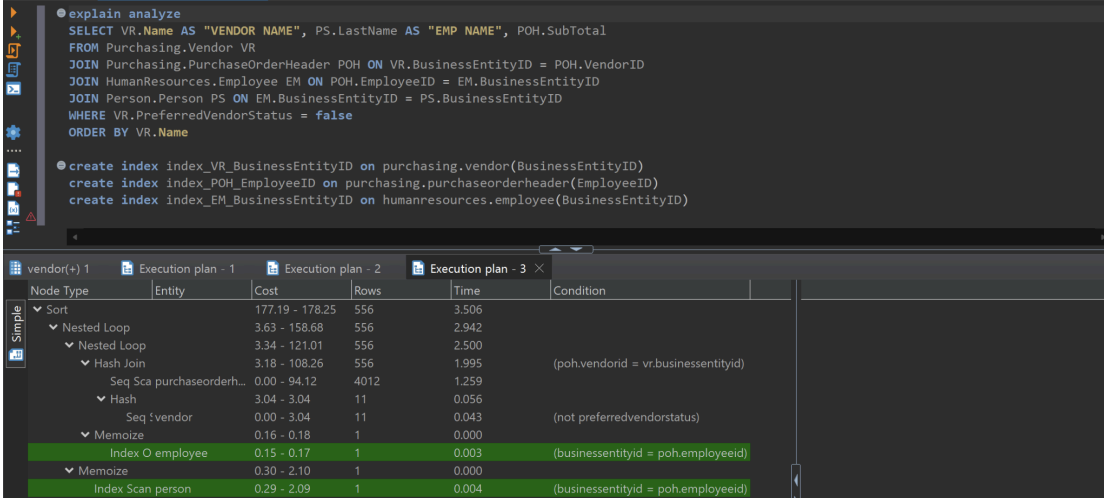Select the Seq Scan purchaseorderheader row
Screen dimensions: 1104x498
(x=389, y=381)
